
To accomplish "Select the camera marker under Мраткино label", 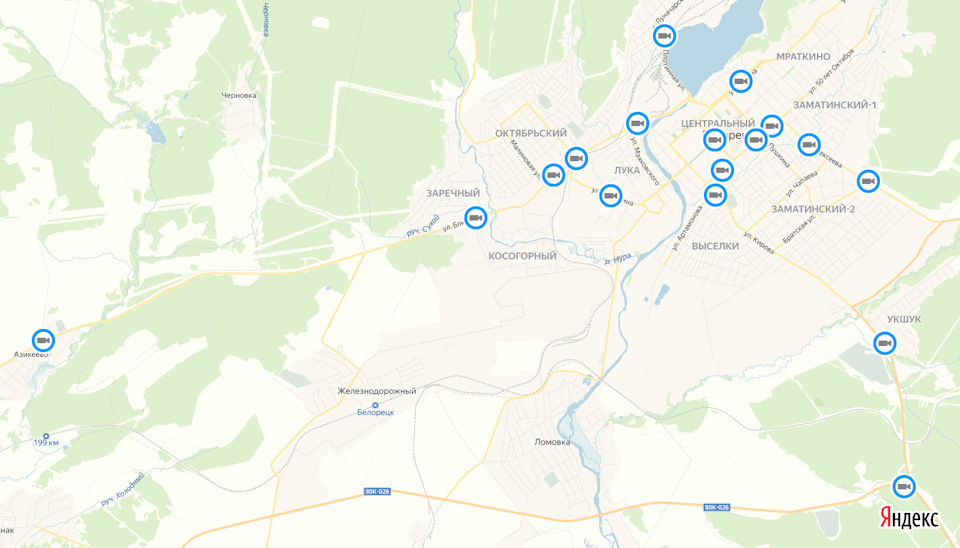I will (x=740, y=81).
